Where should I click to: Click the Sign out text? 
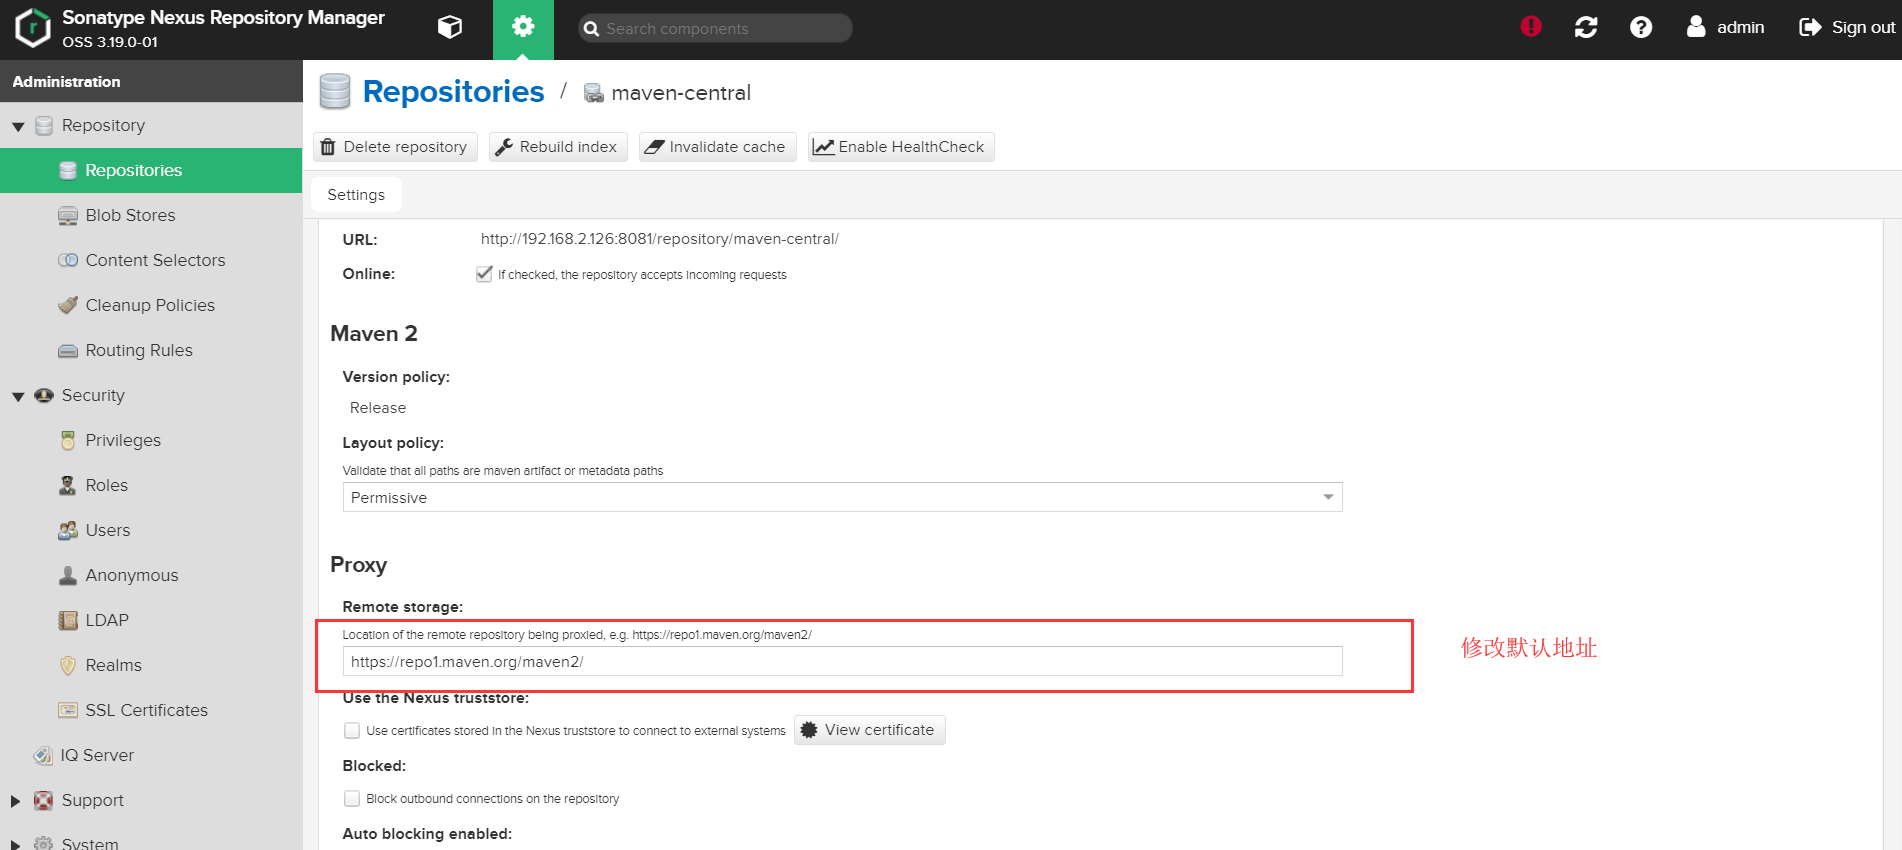(1863, 27)
